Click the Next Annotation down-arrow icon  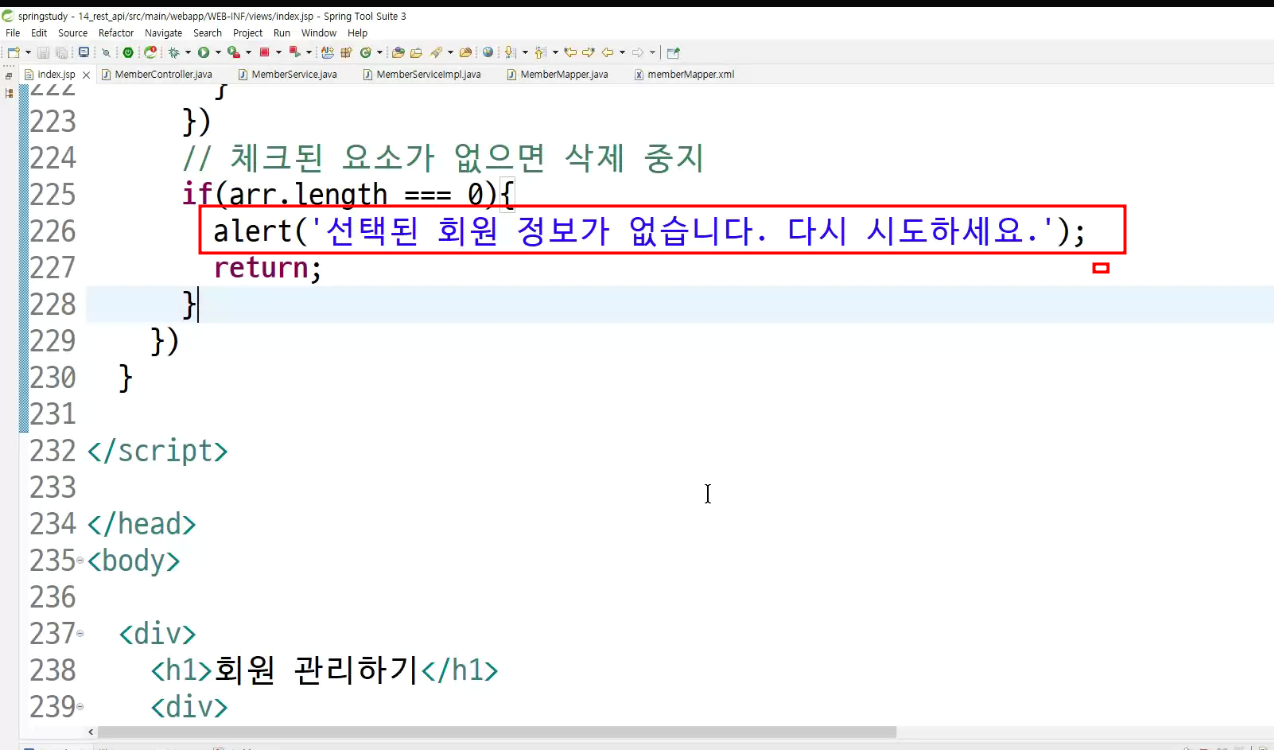(x=510, y=52)
